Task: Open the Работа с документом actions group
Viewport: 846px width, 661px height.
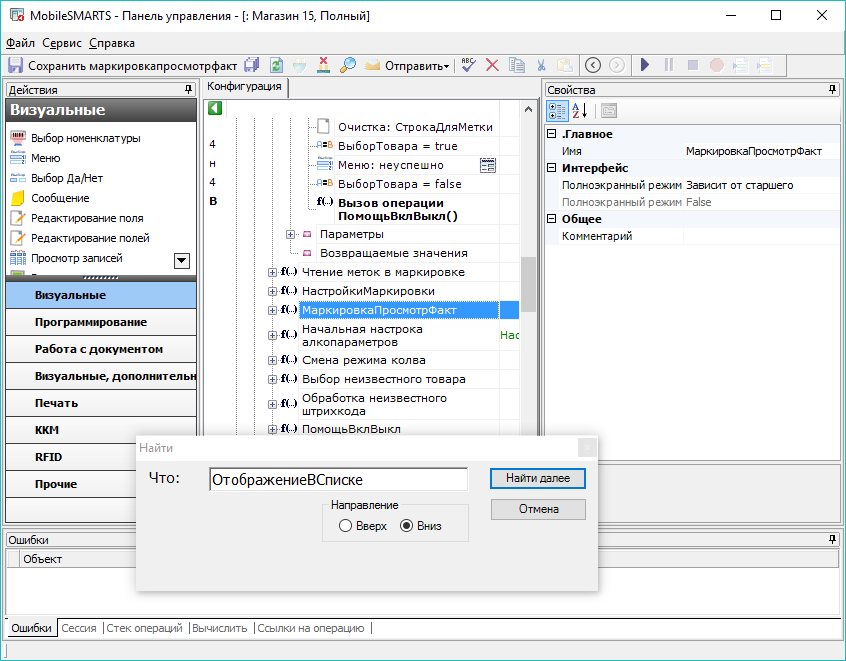Action: 101,349
